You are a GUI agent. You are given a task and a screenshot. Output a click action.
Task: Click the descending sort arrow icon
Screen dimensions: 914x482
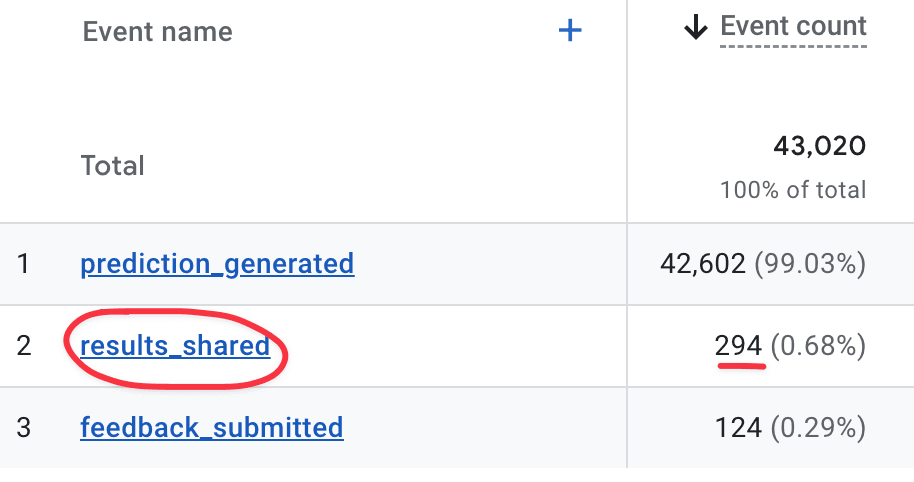(695, 28)
